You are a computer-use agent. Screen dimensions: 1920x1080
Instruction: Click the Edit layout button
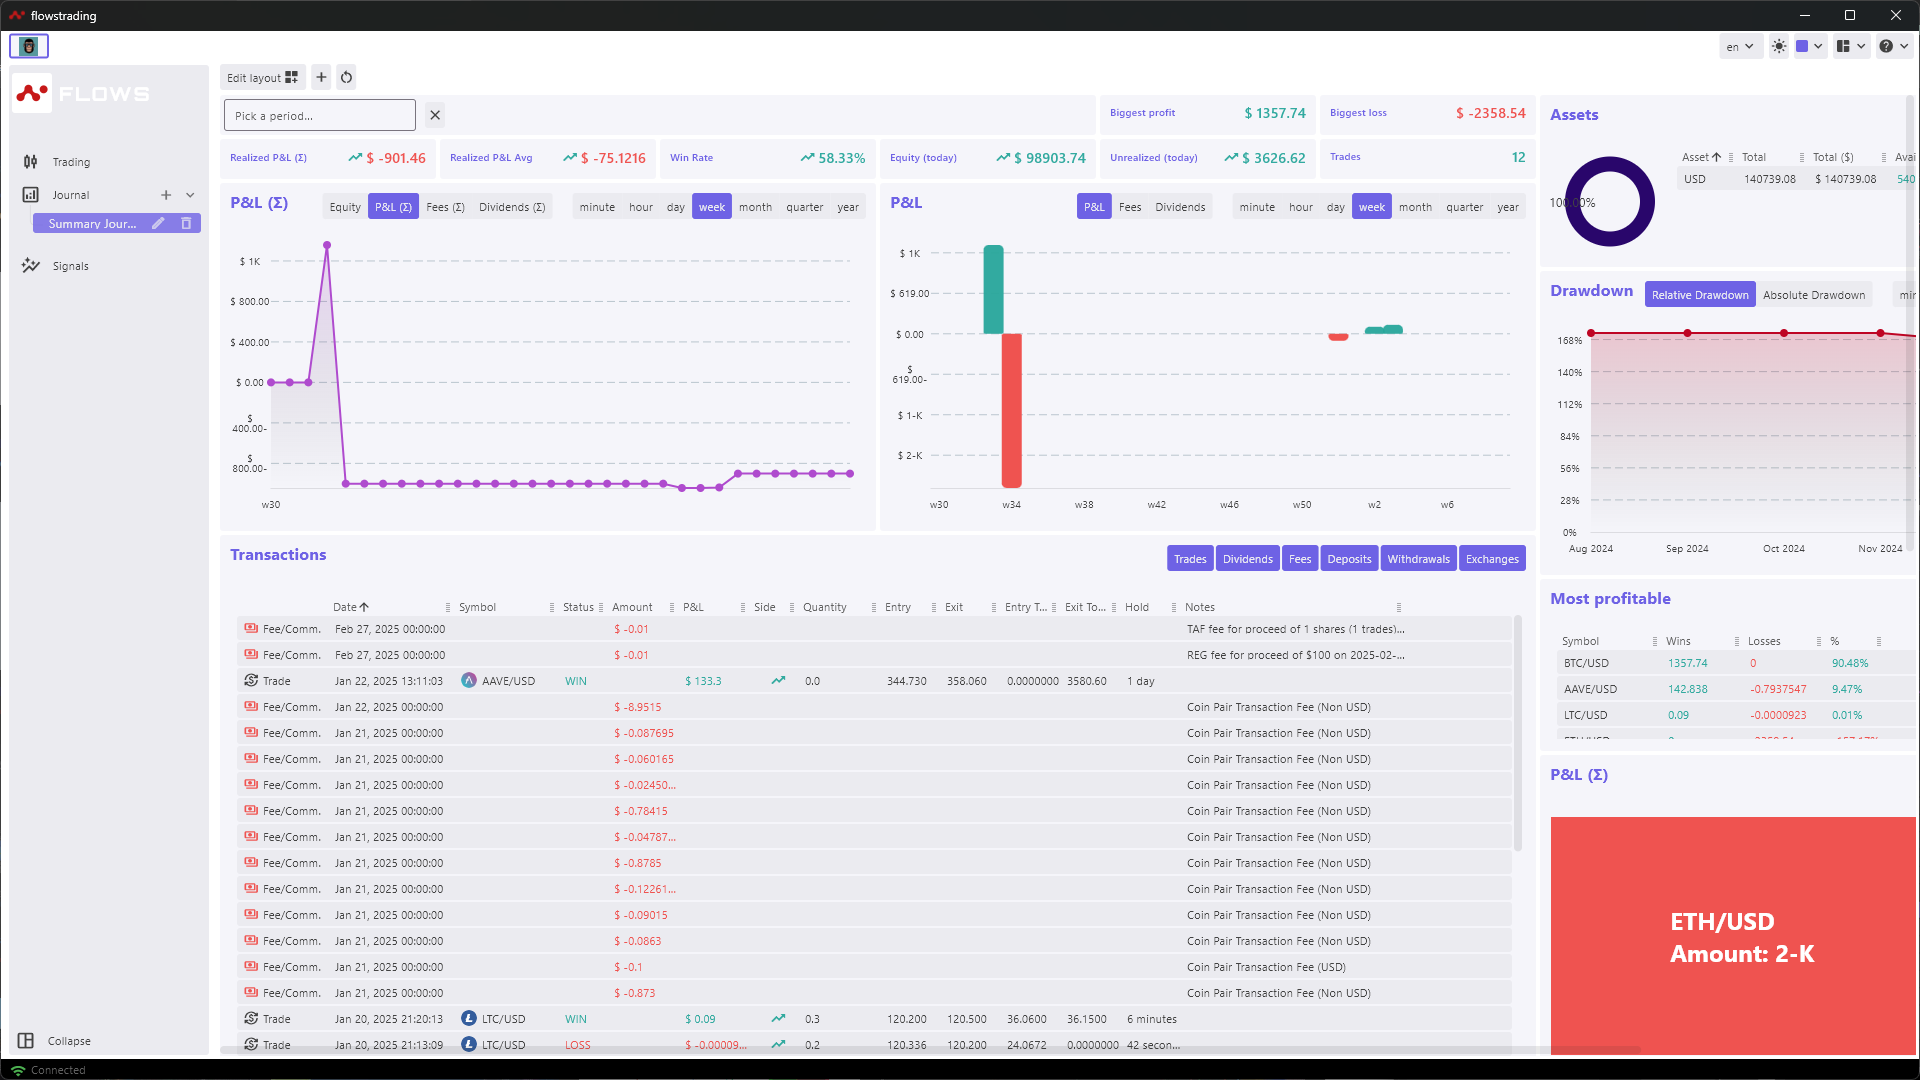(262, 77)
